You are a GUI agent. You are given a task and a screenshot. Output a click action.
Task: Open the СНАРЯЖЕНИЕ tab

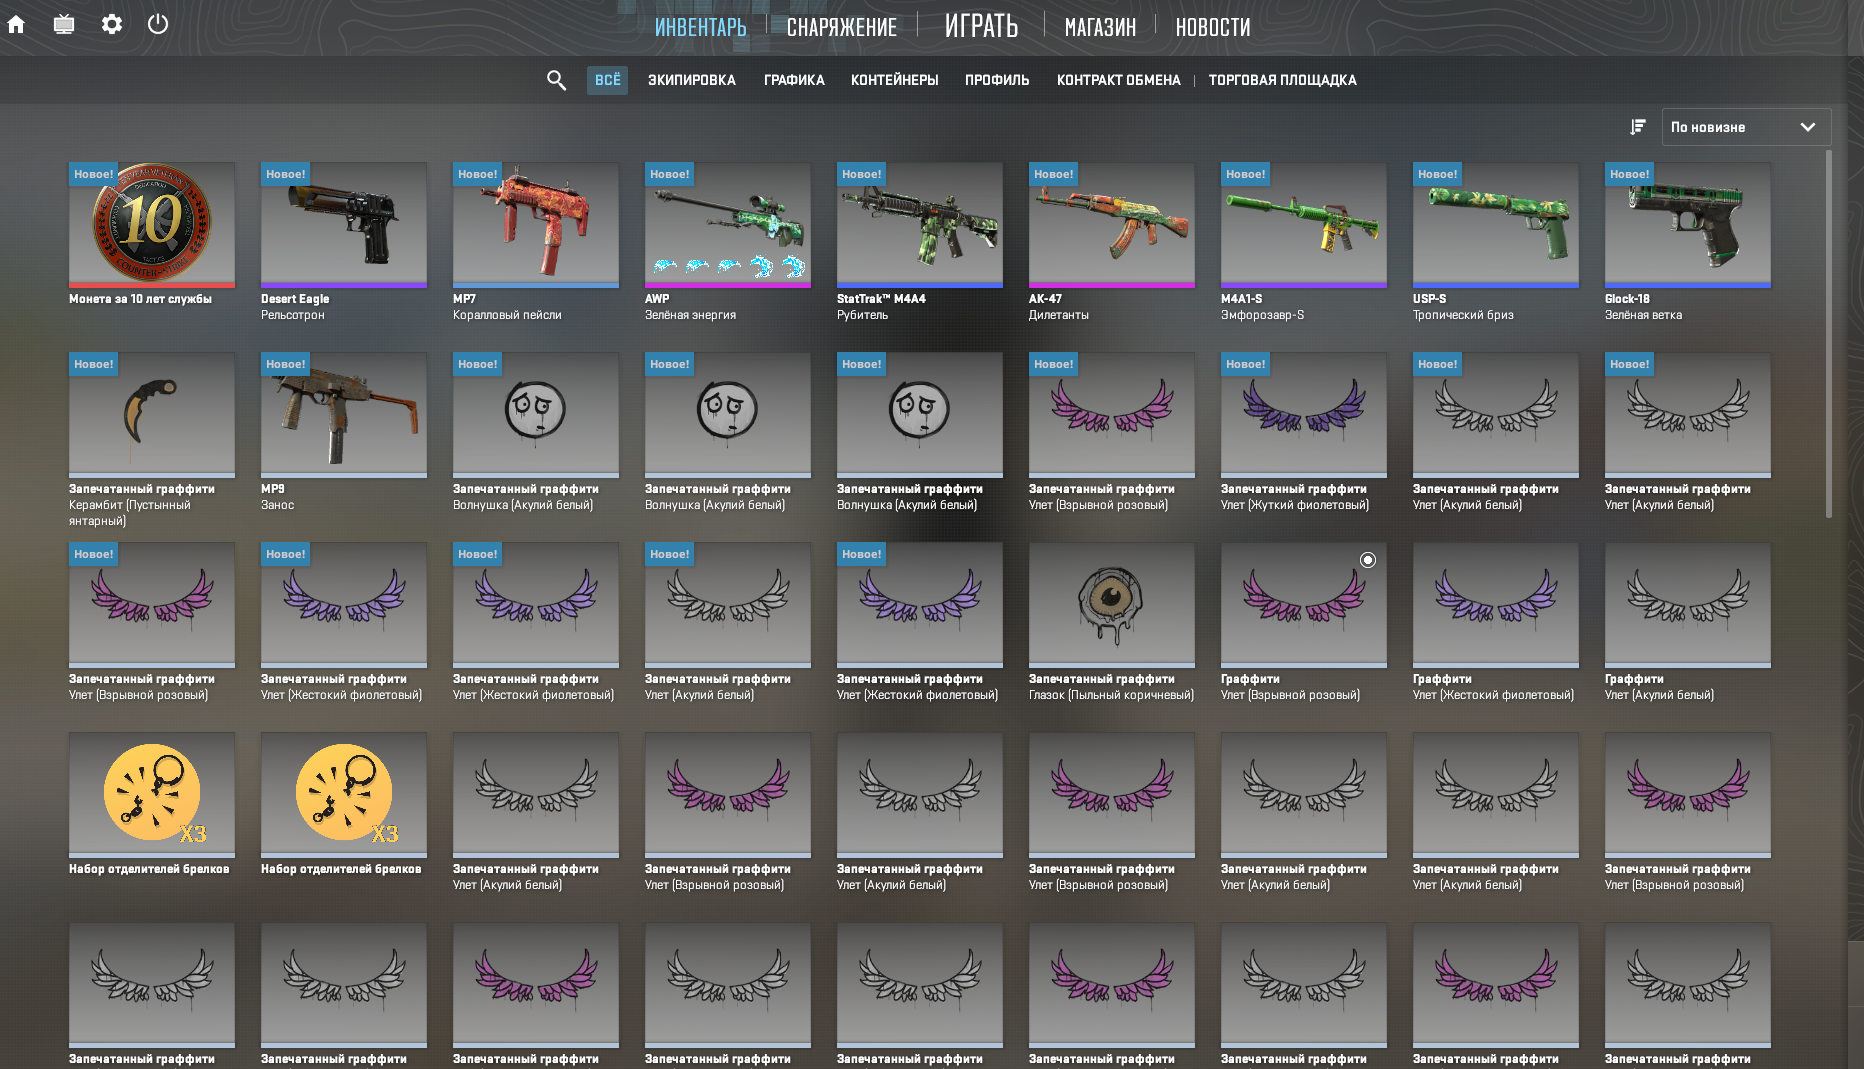click(x=842, y=27)
